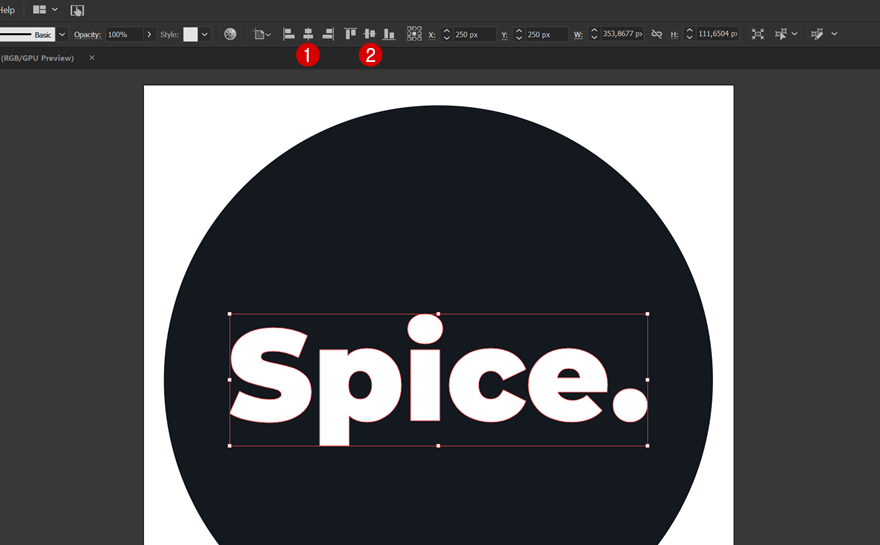Viewport: 880px width, 545px height.
Task: Expand the Opacity slider arrow
Action: point(149,34)
